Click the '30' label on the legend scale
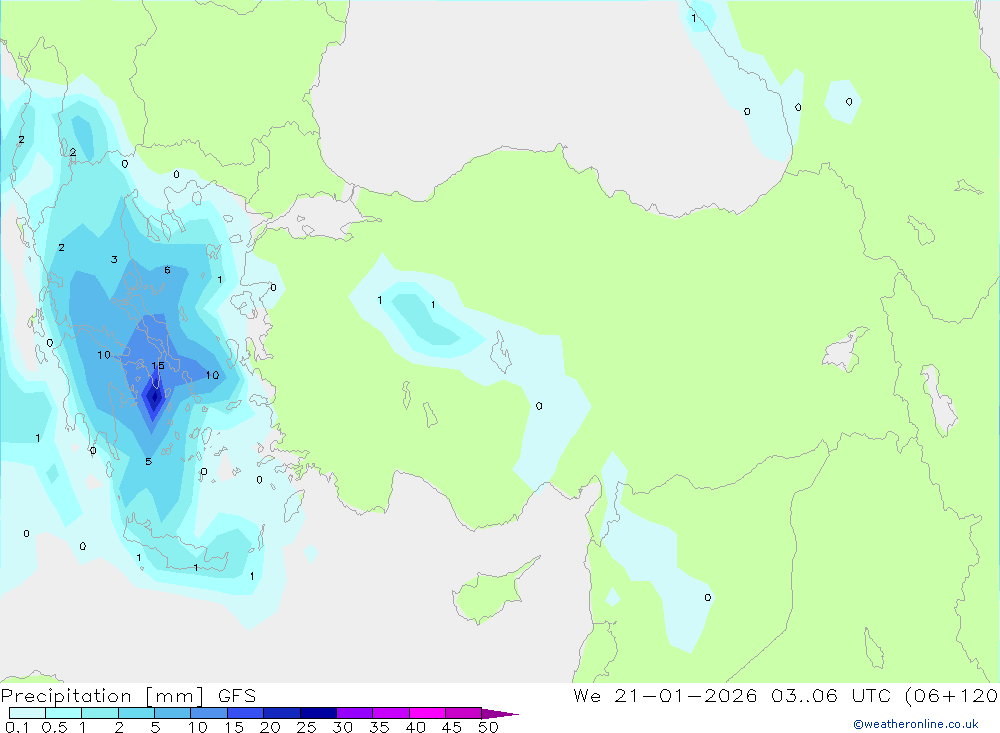This screenshot has height=733, width=1000. point(342,727)
